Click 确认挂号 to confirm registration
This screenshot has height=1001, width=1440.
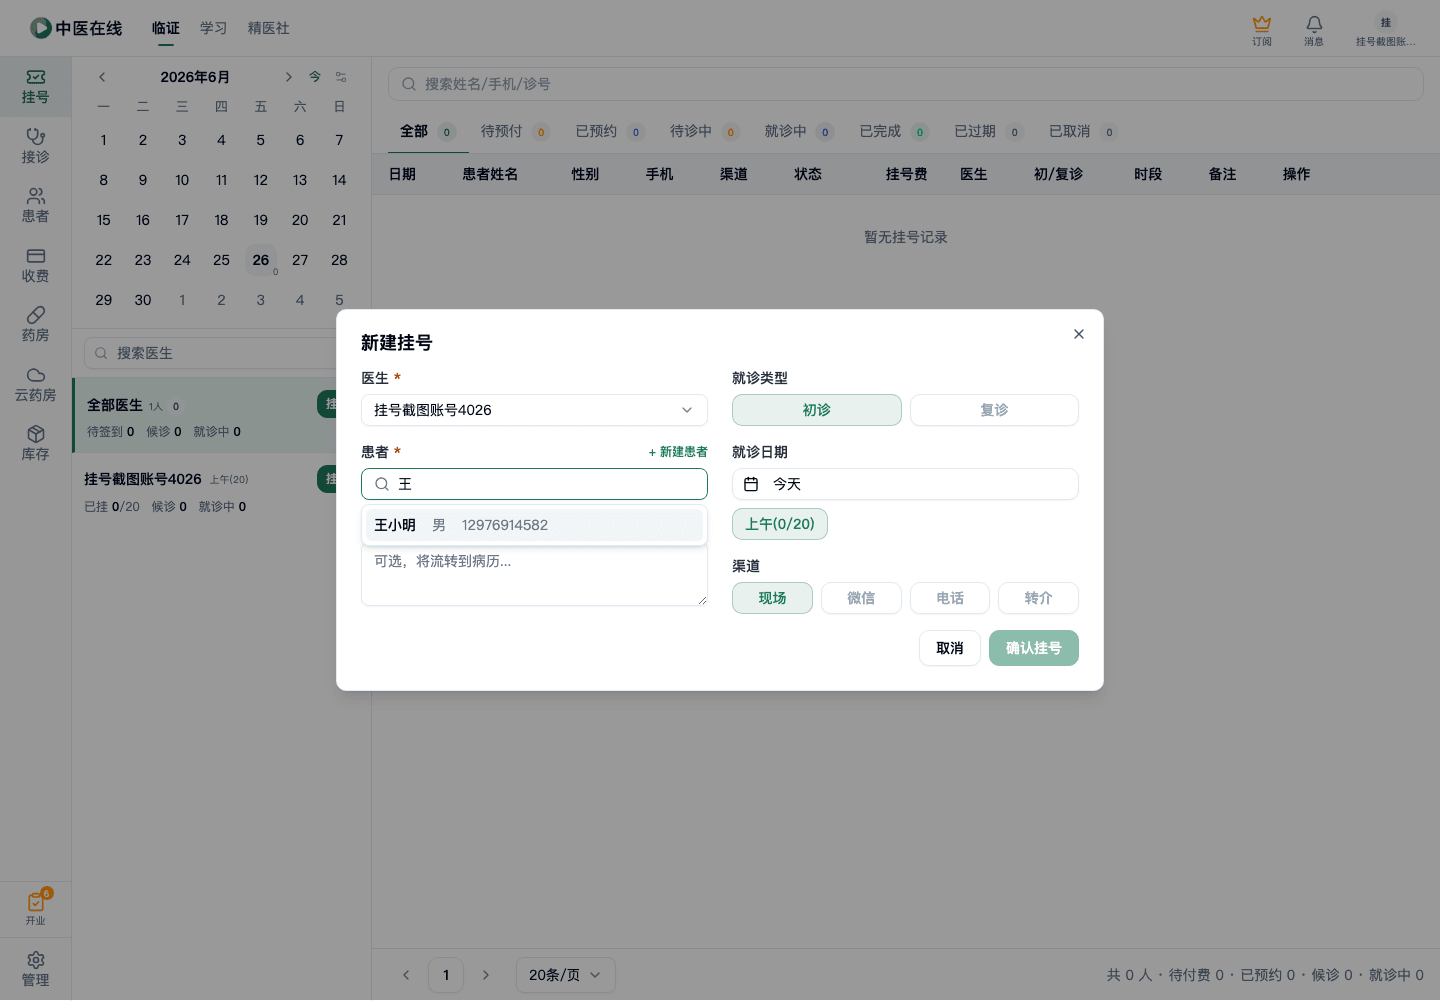pos(1033,648)
